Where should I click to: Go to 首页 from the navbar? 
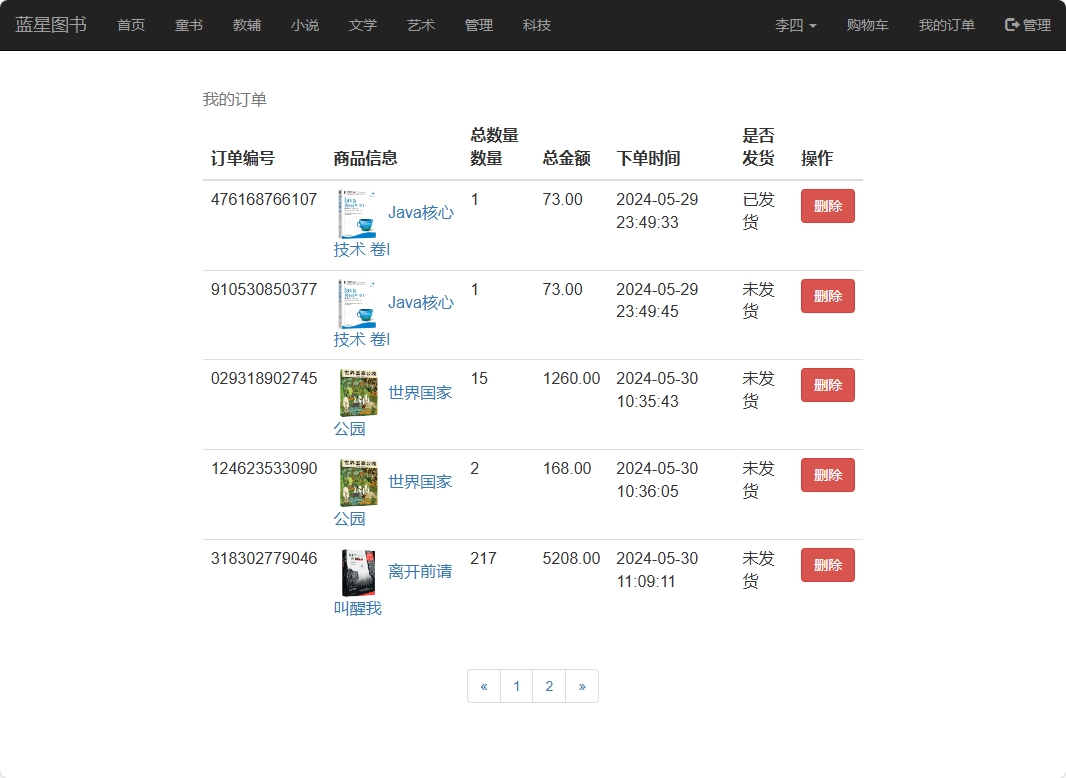coord(131,26)
